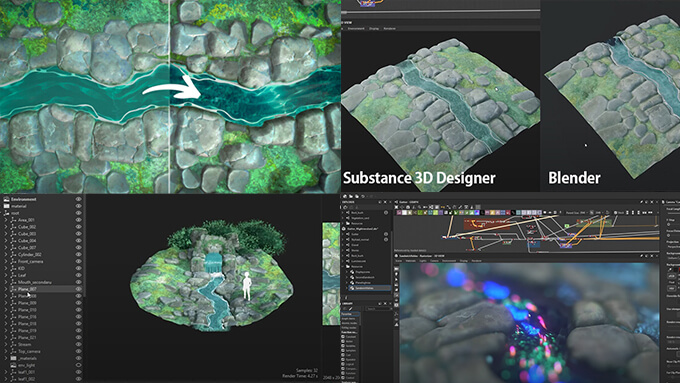This screenshot has width=680, height=383.
Task: Click the HSV button in properties panel
Action: click(x=671, y=288)
